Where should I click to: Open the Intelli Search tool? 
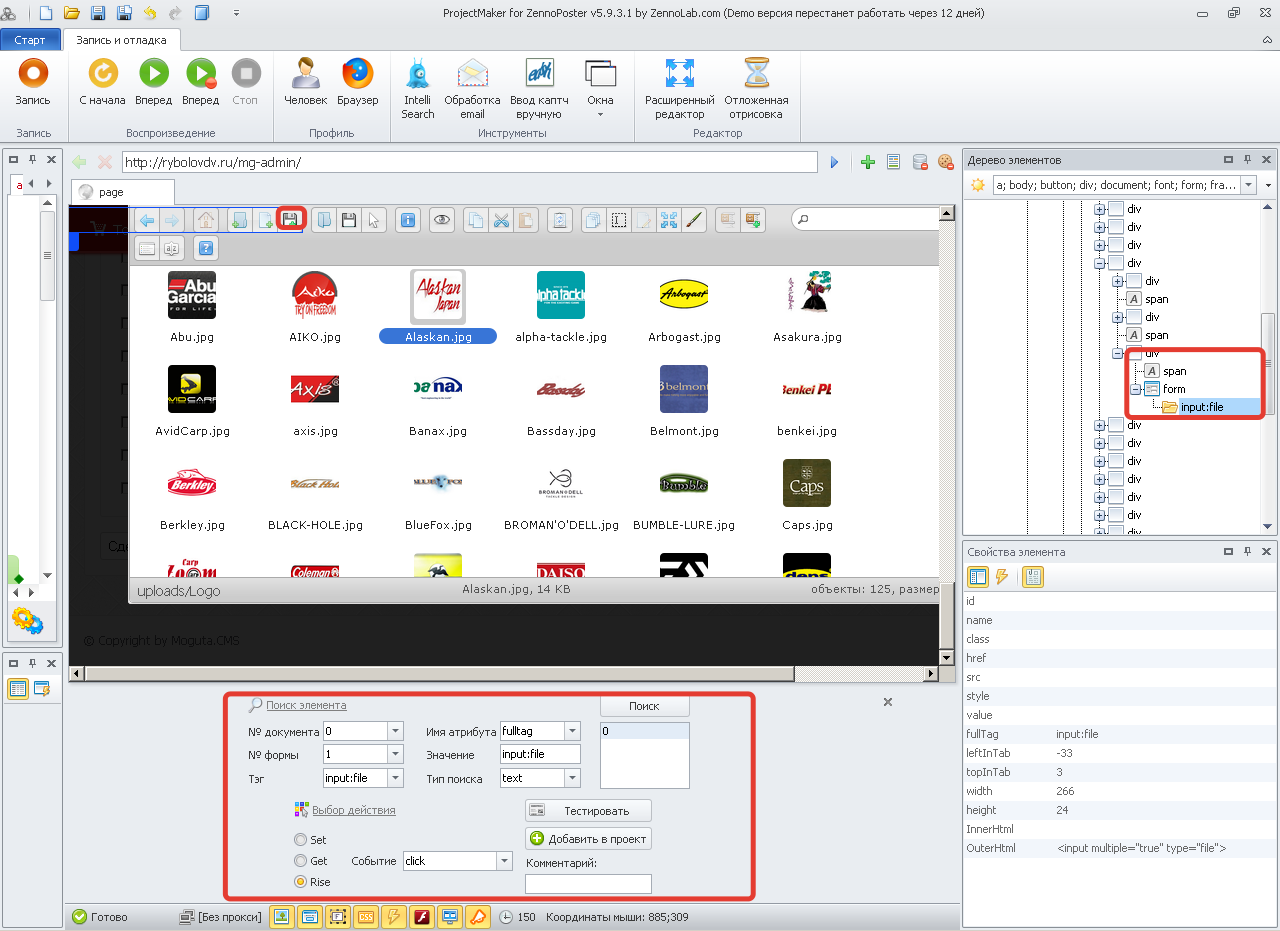click(x=417, y=74)
